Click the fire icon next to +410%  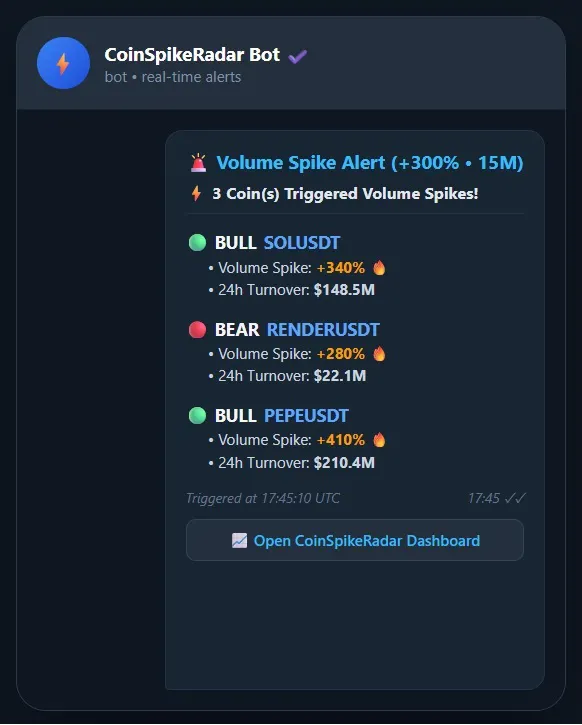(x=380, y=440)
